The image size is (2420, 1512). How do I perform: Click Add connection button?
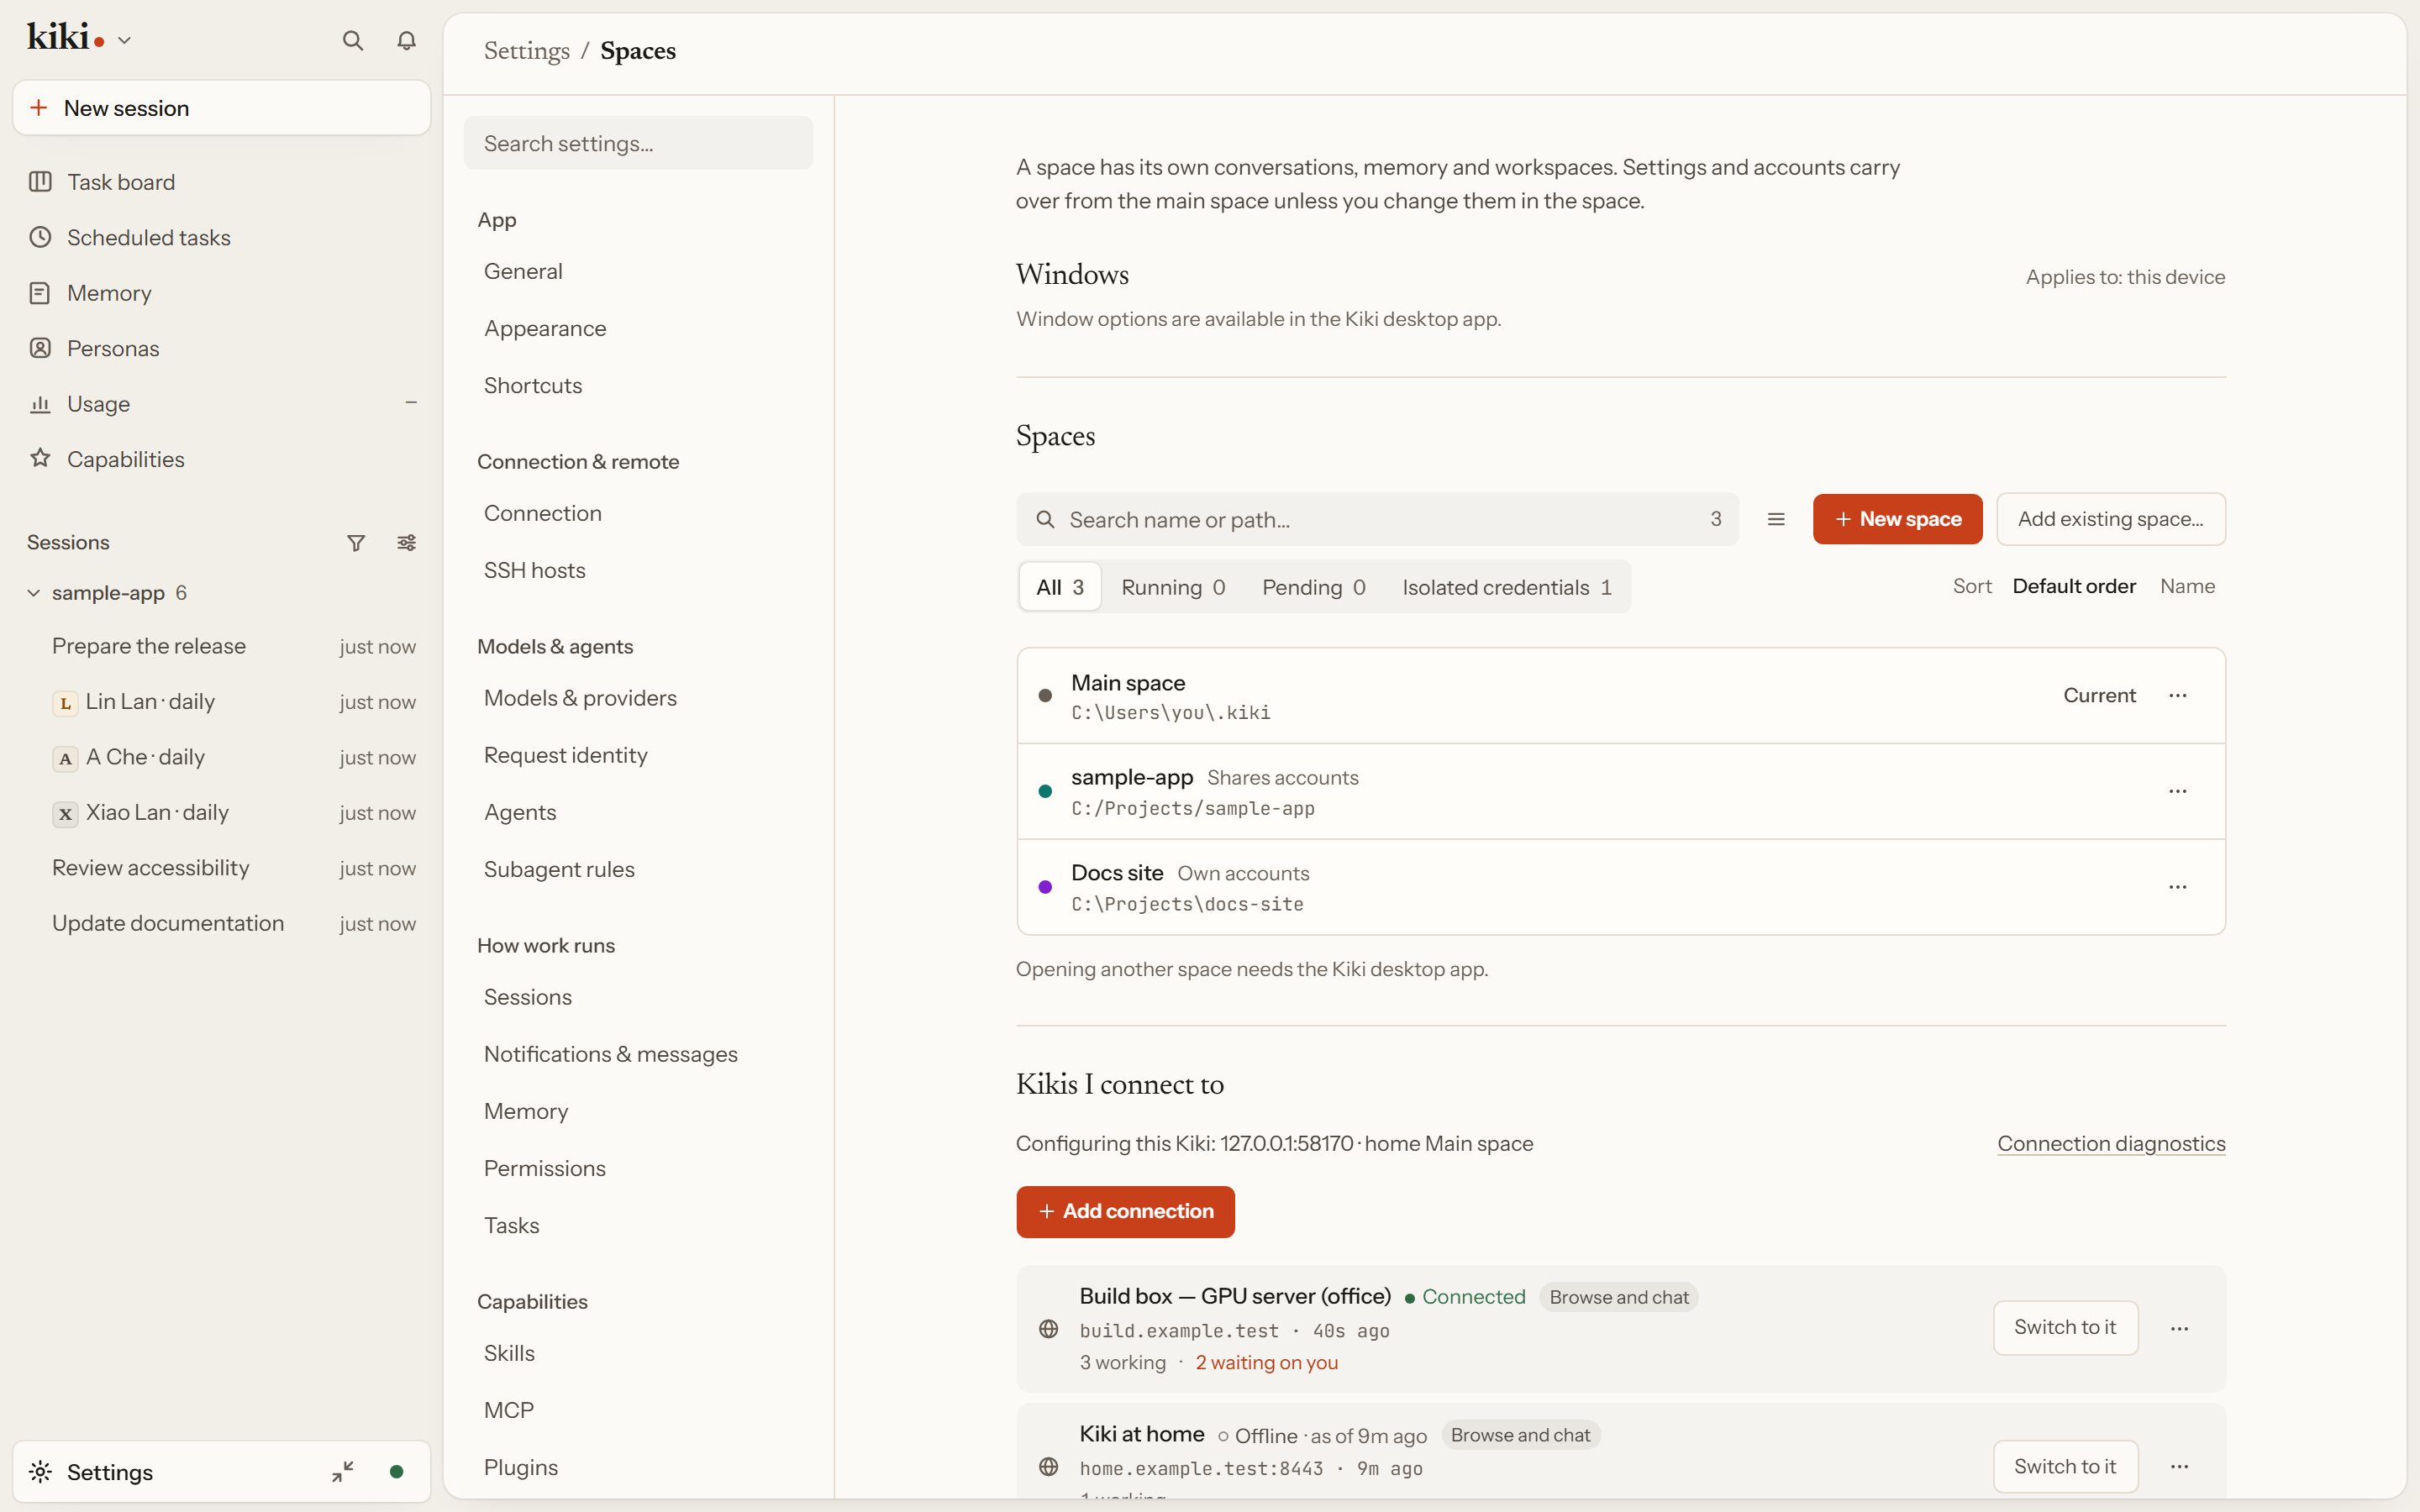point(1125,1211)
